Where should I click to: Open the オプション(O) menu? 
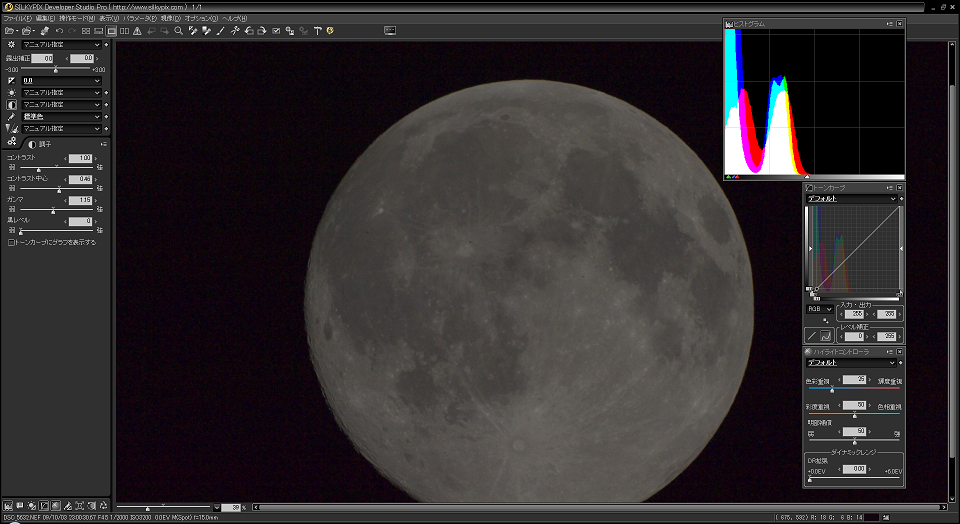[x=200, y=19]
